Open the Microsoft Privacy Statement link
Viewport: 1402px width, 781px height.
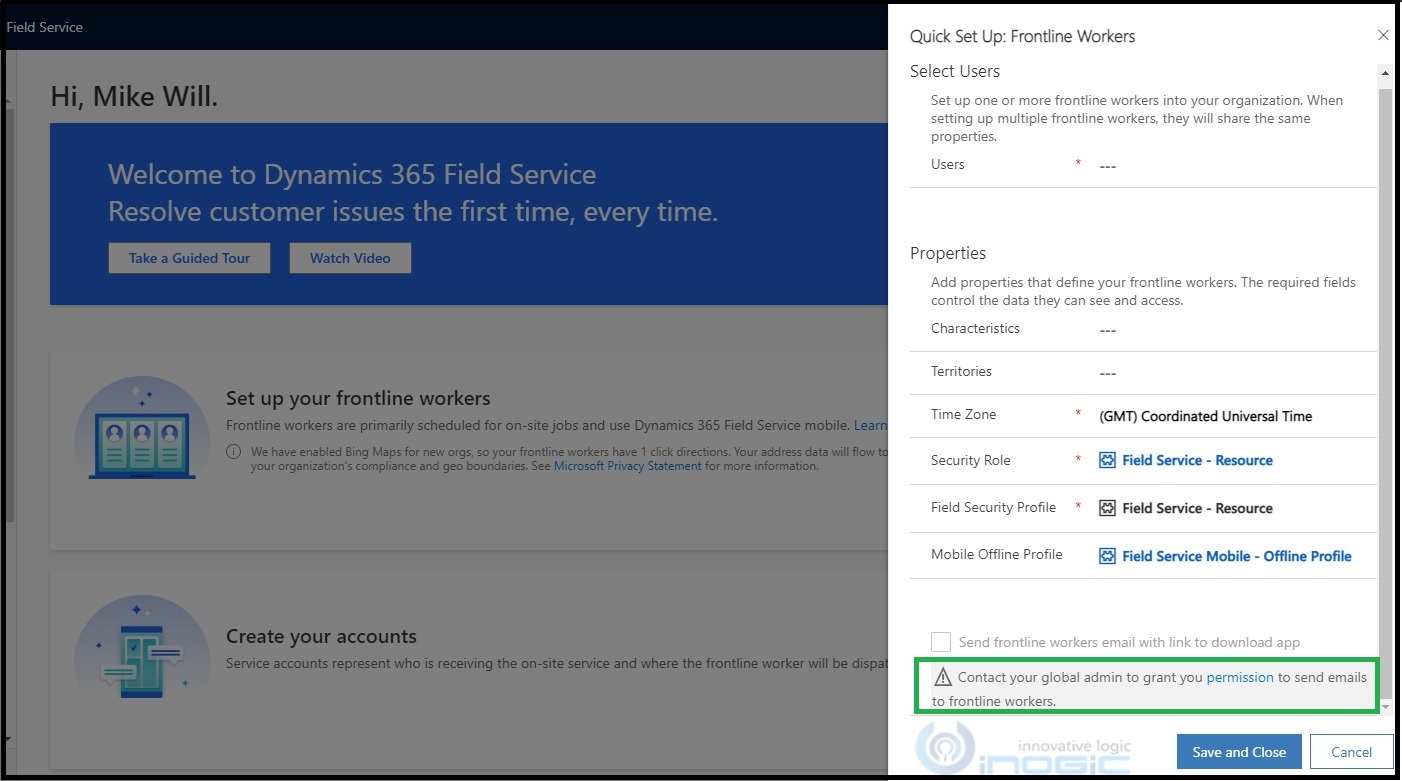(627, 466)
